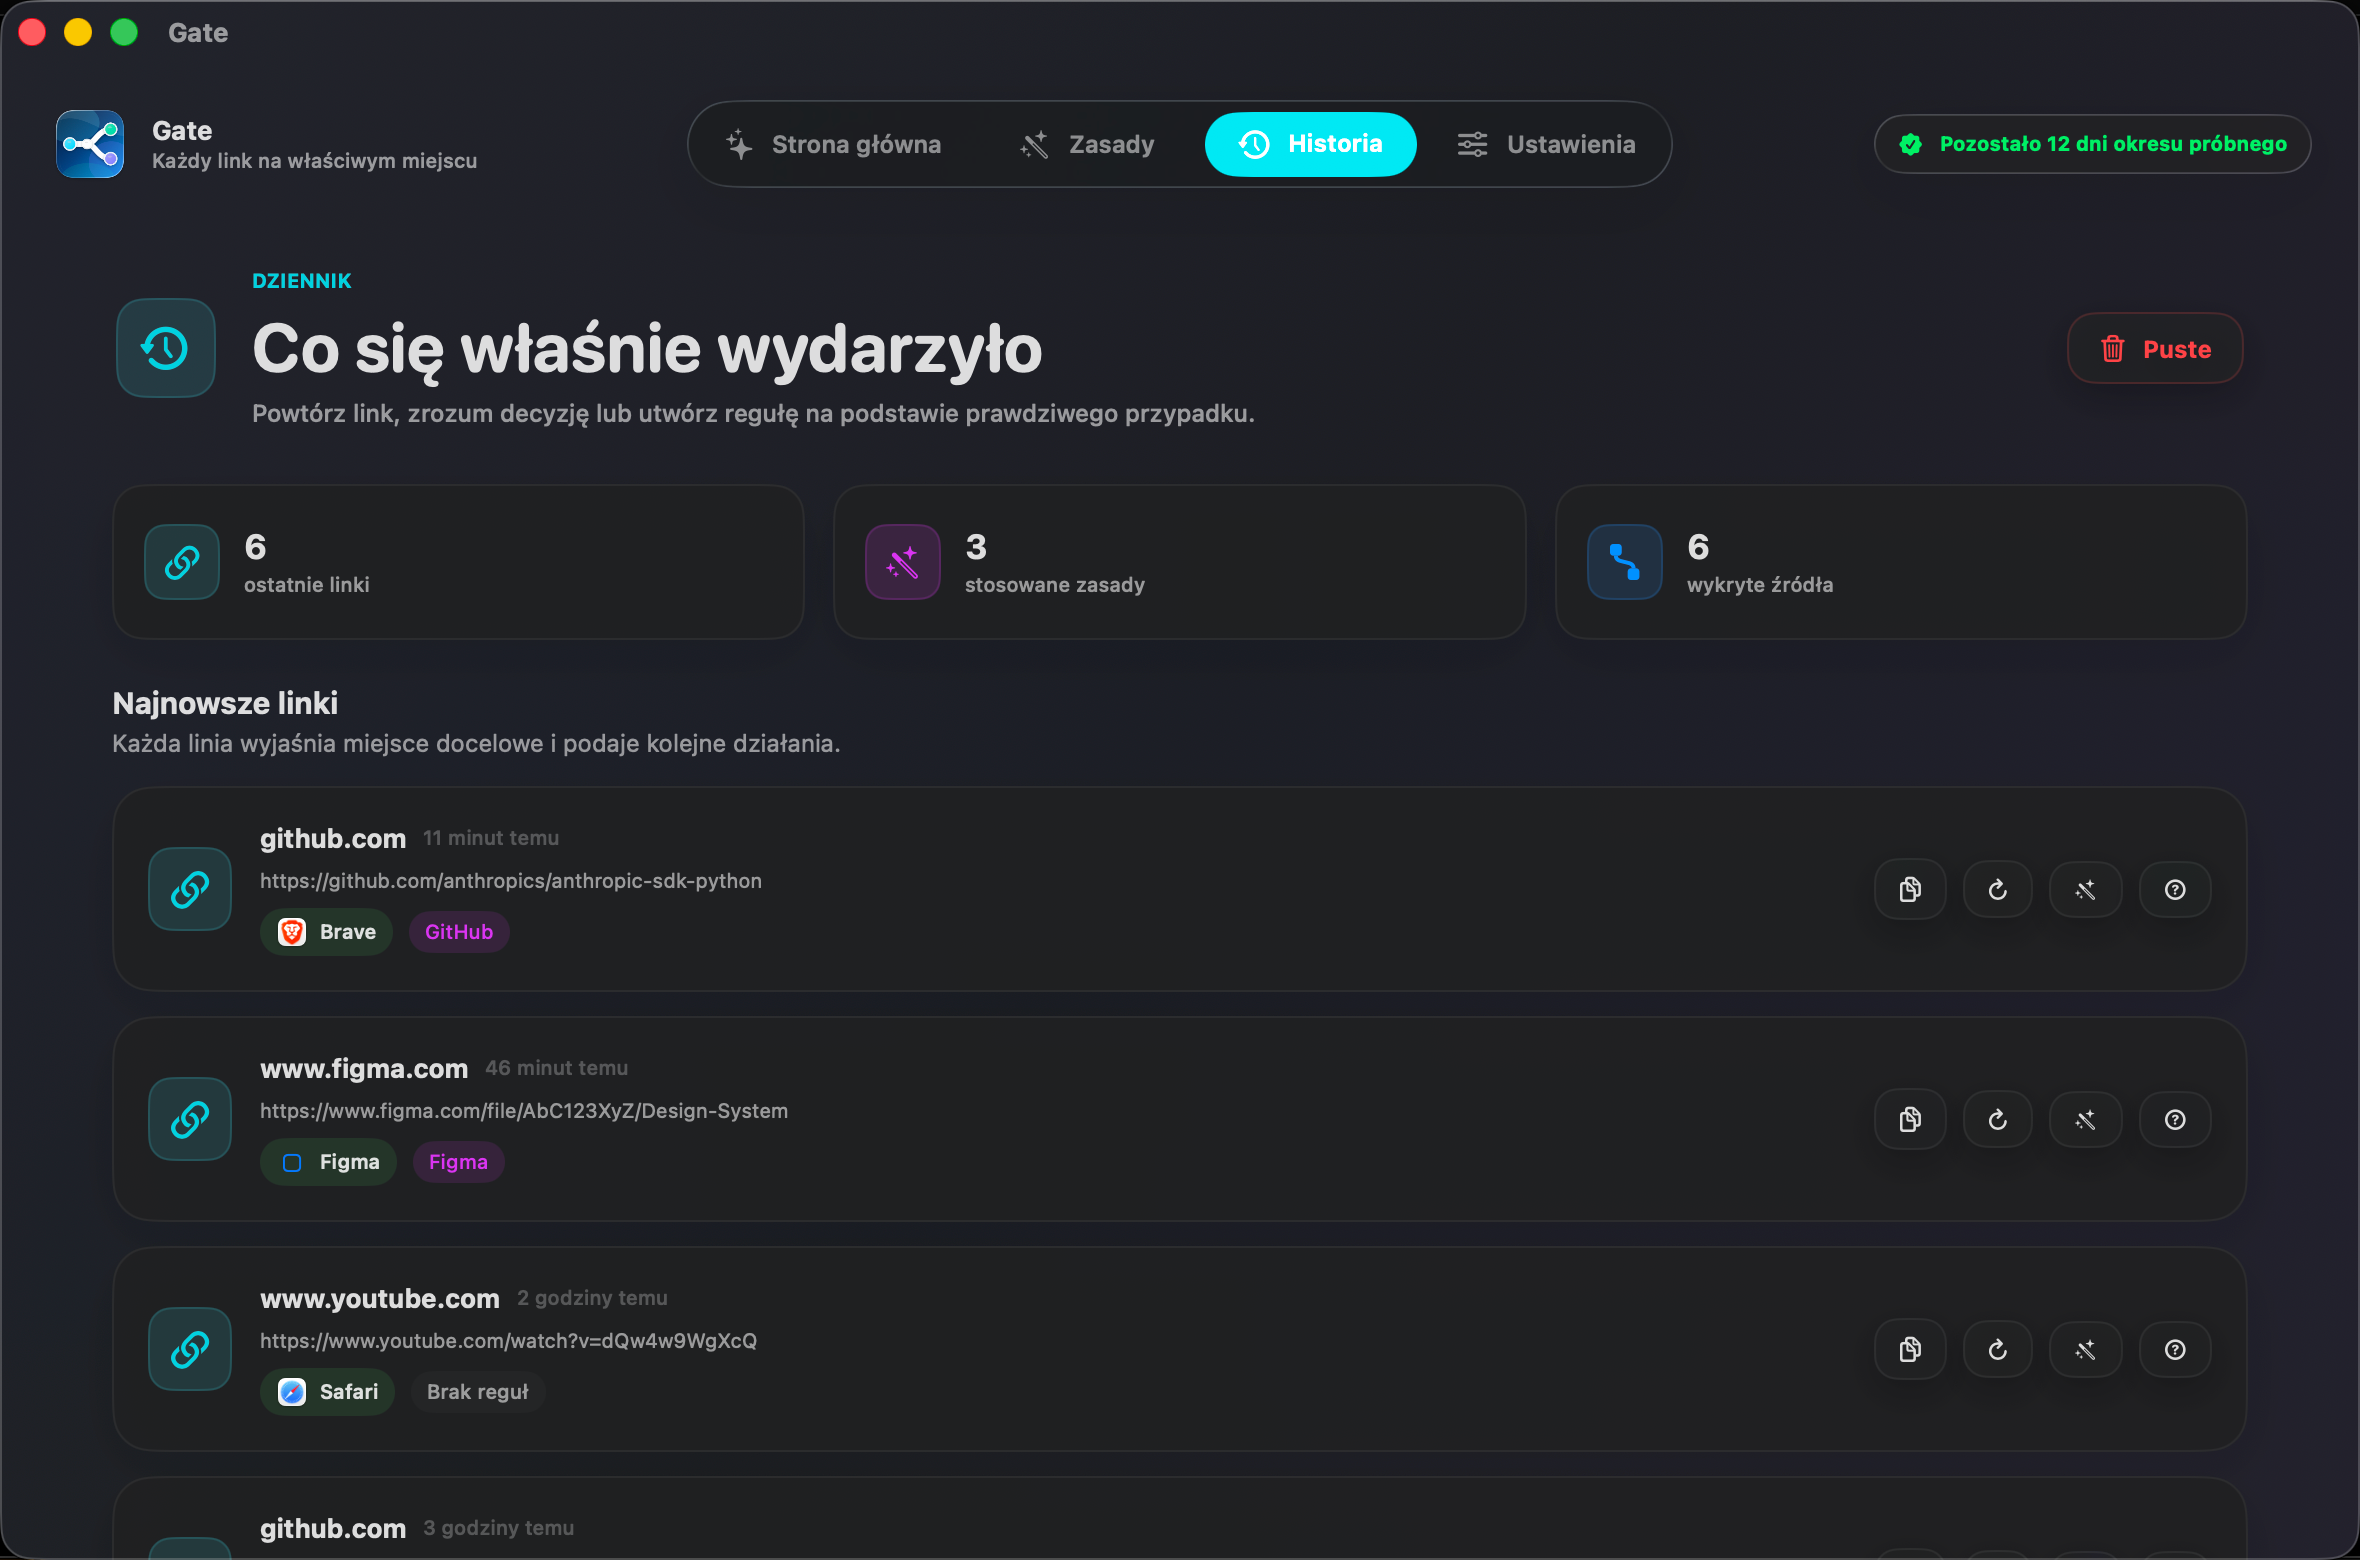
Task: Click the Najnowsze linki section heading
Action: point(225,703)
